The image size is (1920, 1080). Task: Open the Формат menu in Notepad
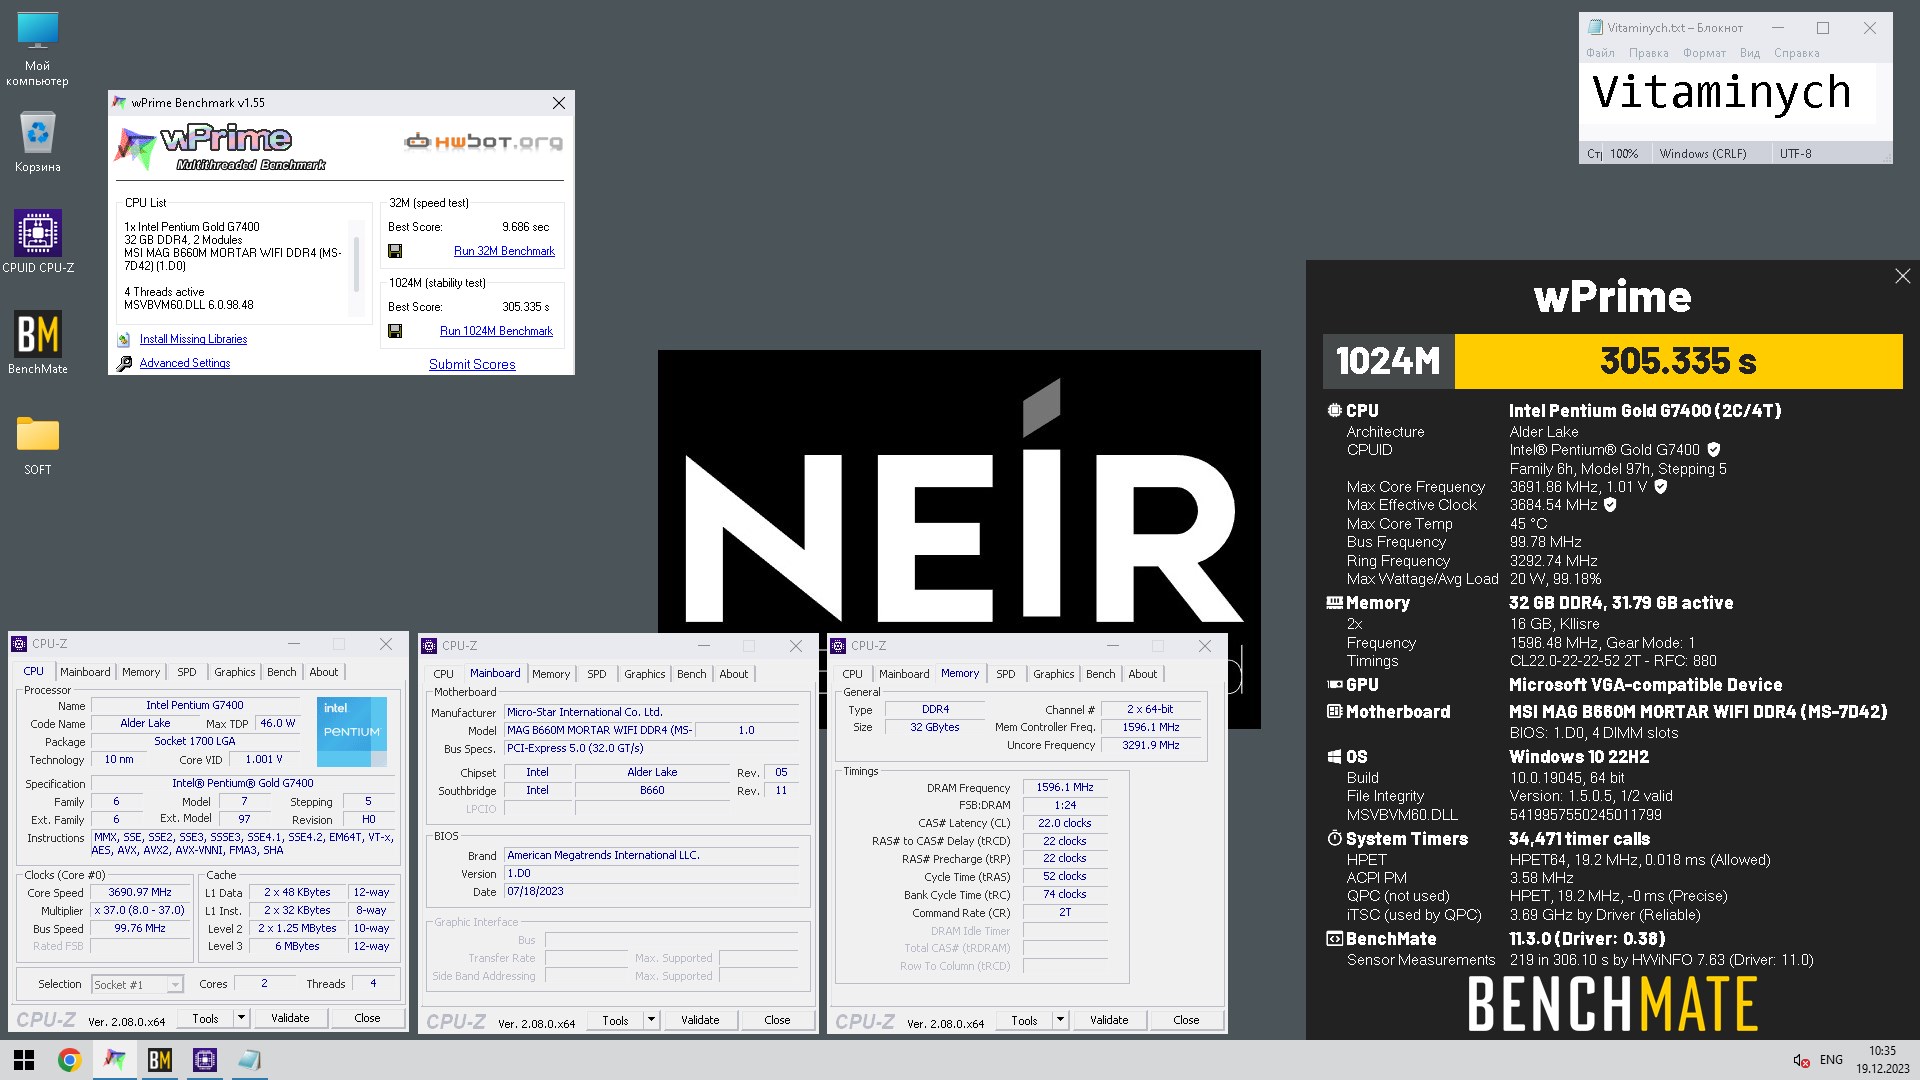(x=1704, y=53)
